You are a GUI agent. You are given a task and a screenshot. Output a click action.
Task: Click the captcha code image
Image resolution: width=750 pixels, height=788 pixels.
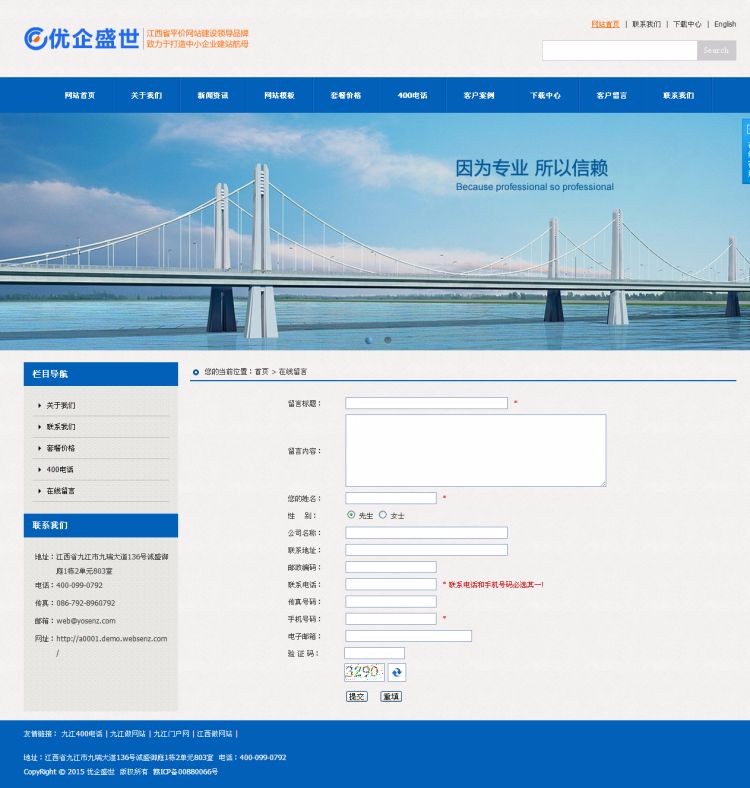point(364,672)
